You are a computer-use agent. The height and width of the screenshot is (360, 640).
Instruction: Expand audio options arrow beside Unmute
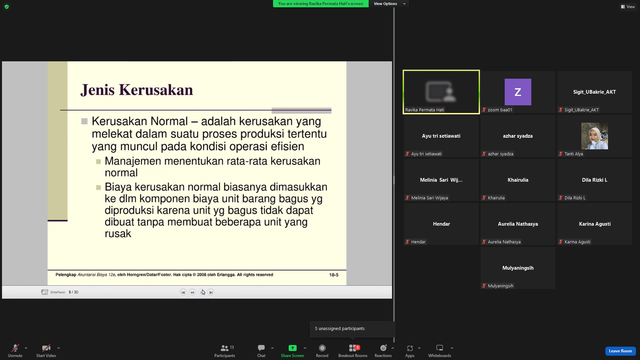click(26, 348)
